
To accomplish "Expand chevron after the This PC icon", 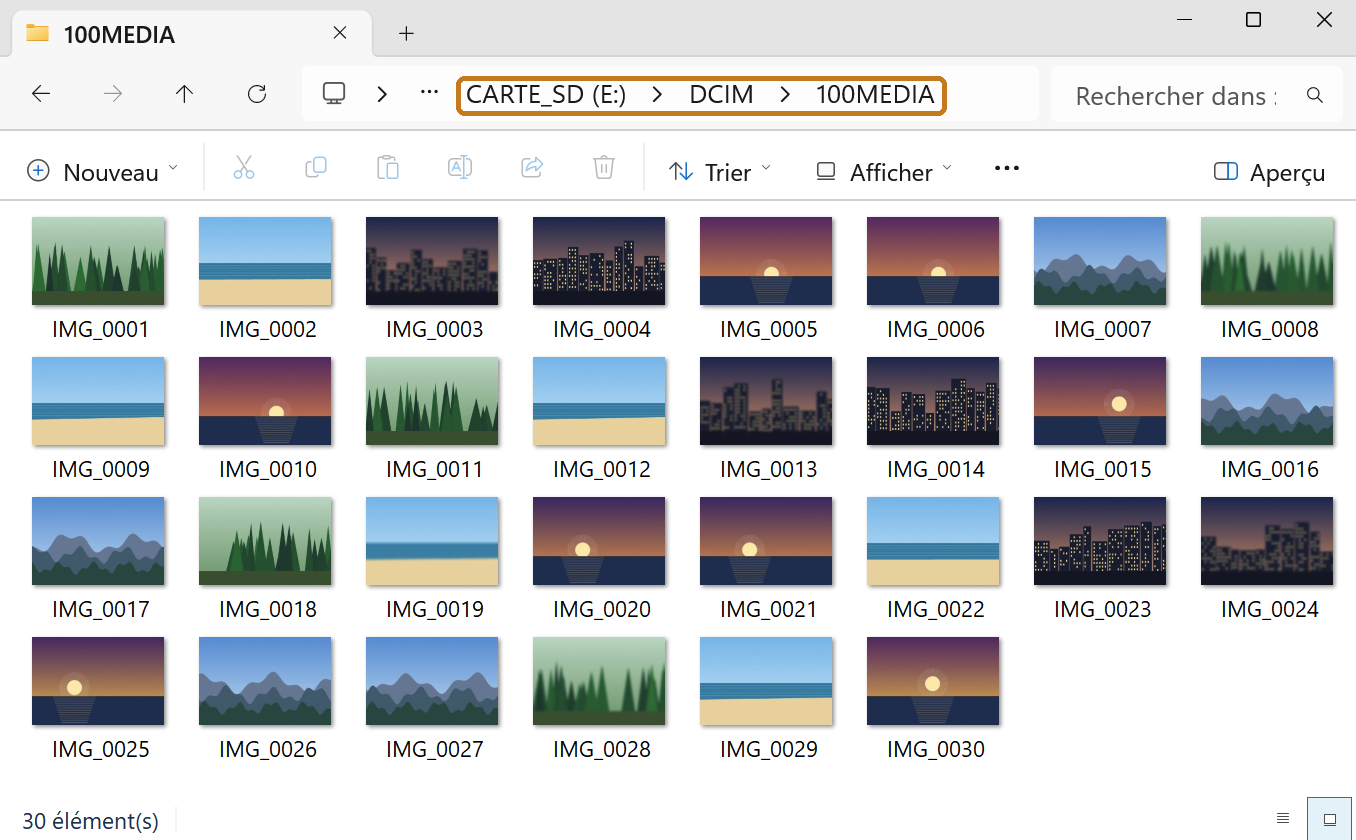I will click(382, 95).
